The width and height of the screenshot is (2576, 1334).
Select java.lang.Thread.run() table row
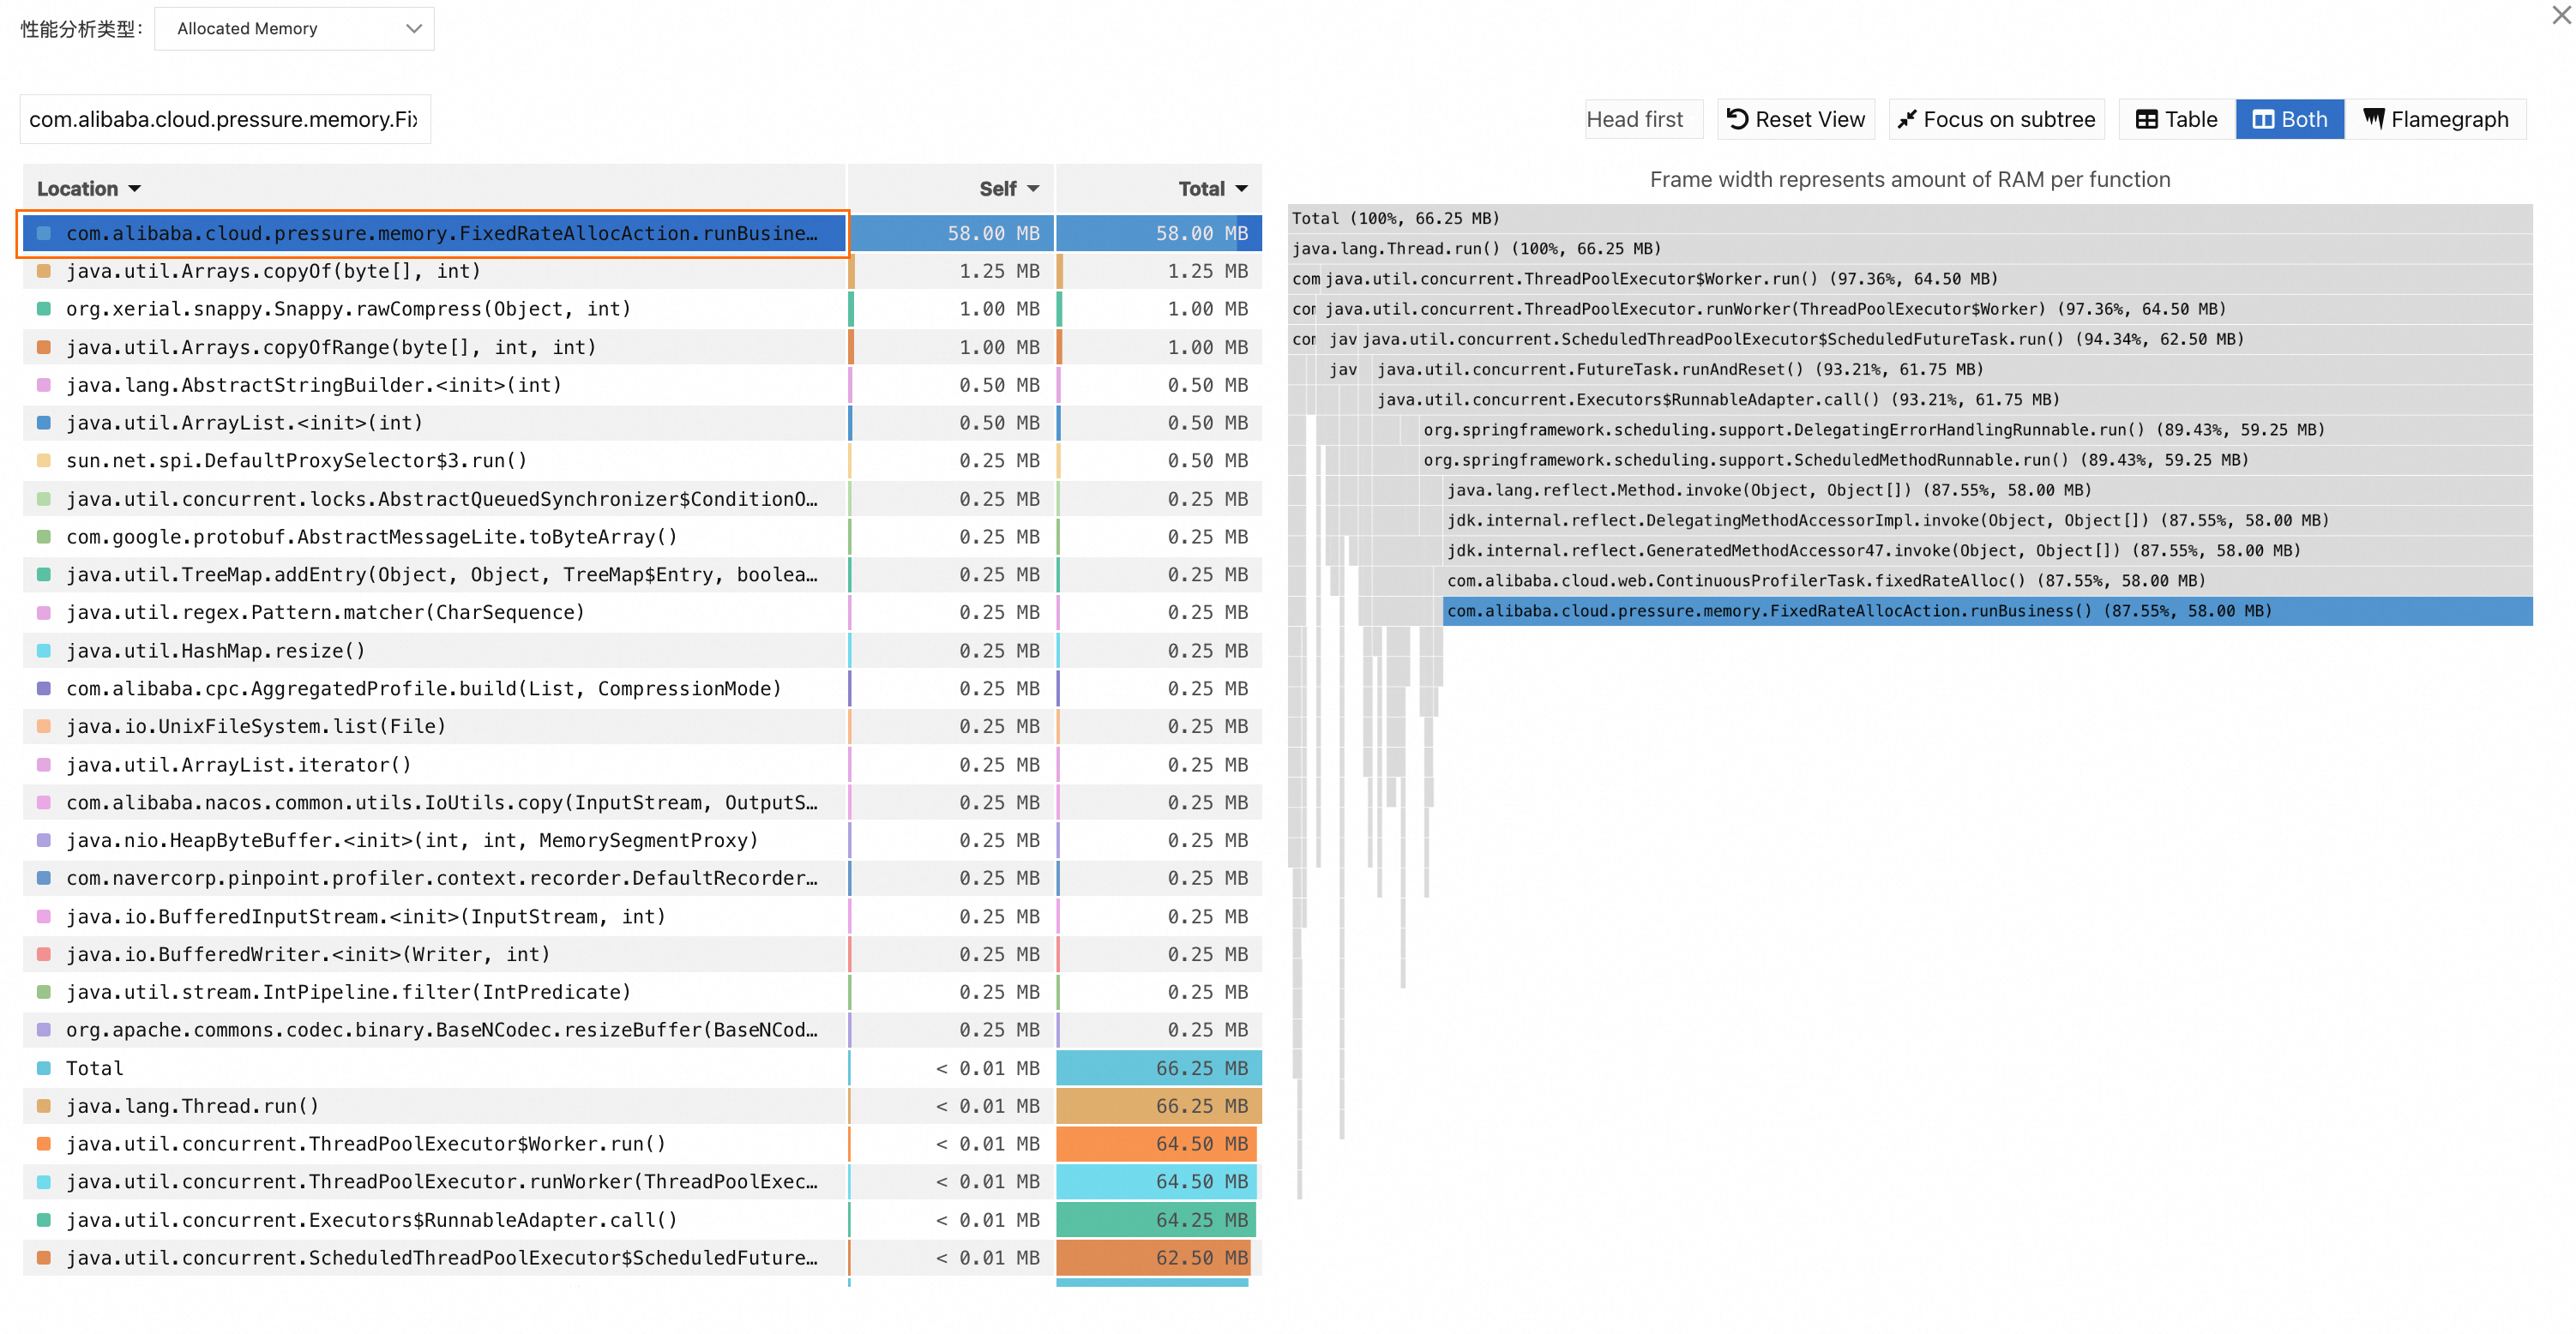coord(642,1107)
